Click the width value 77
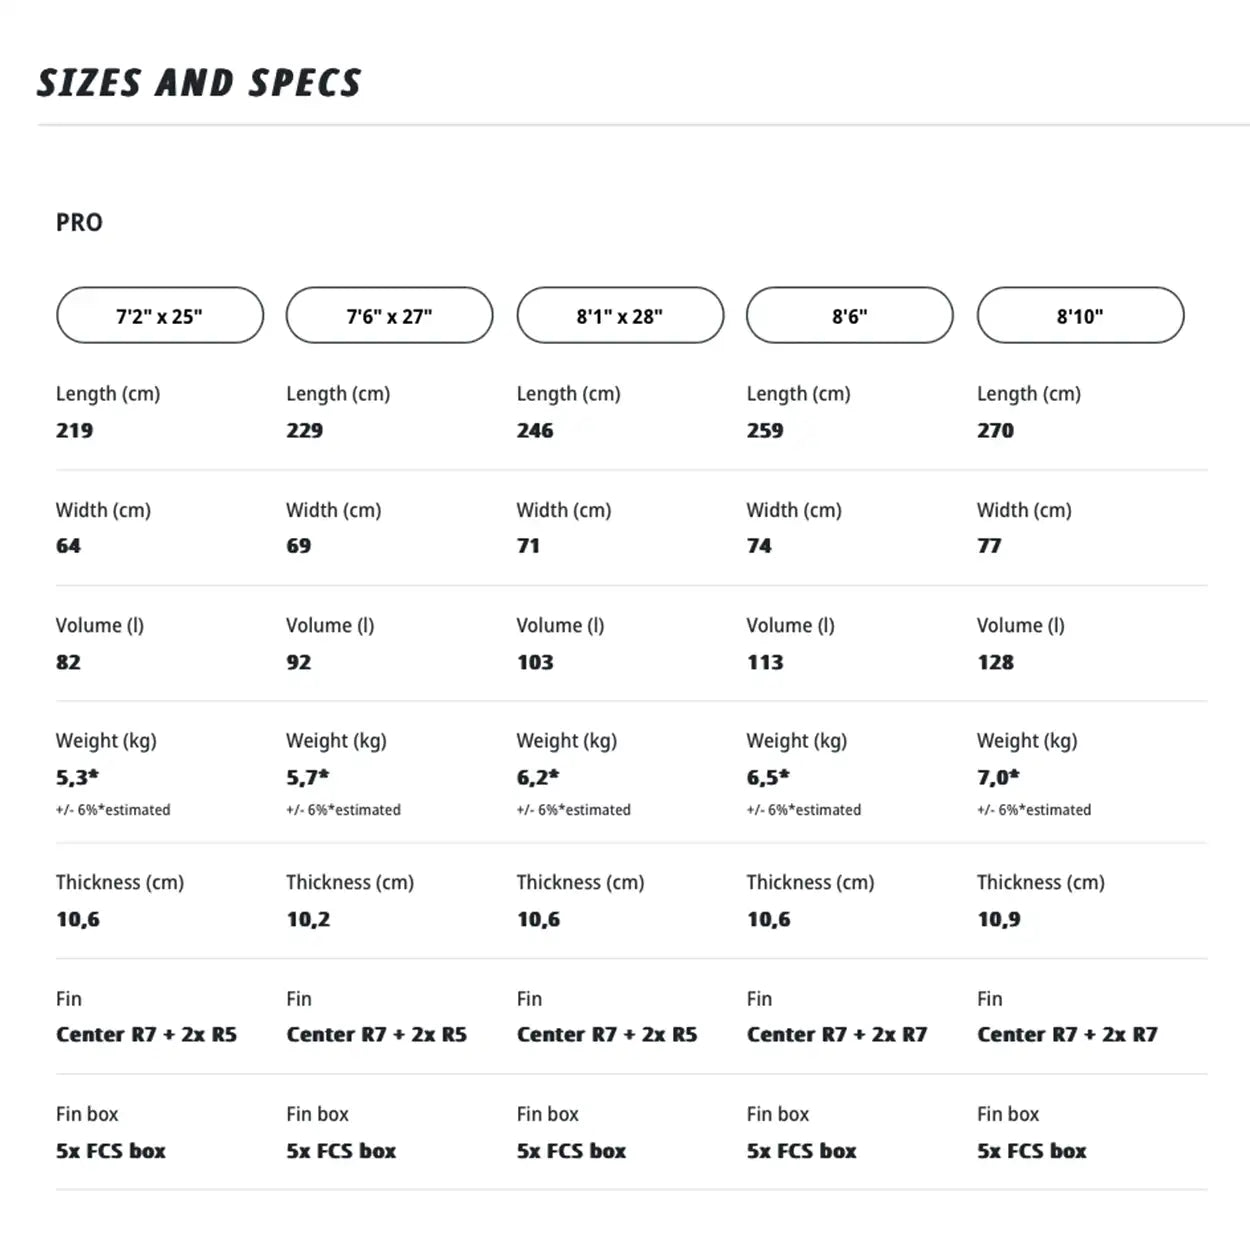1250x1250 pixels. tap(989, 546)
